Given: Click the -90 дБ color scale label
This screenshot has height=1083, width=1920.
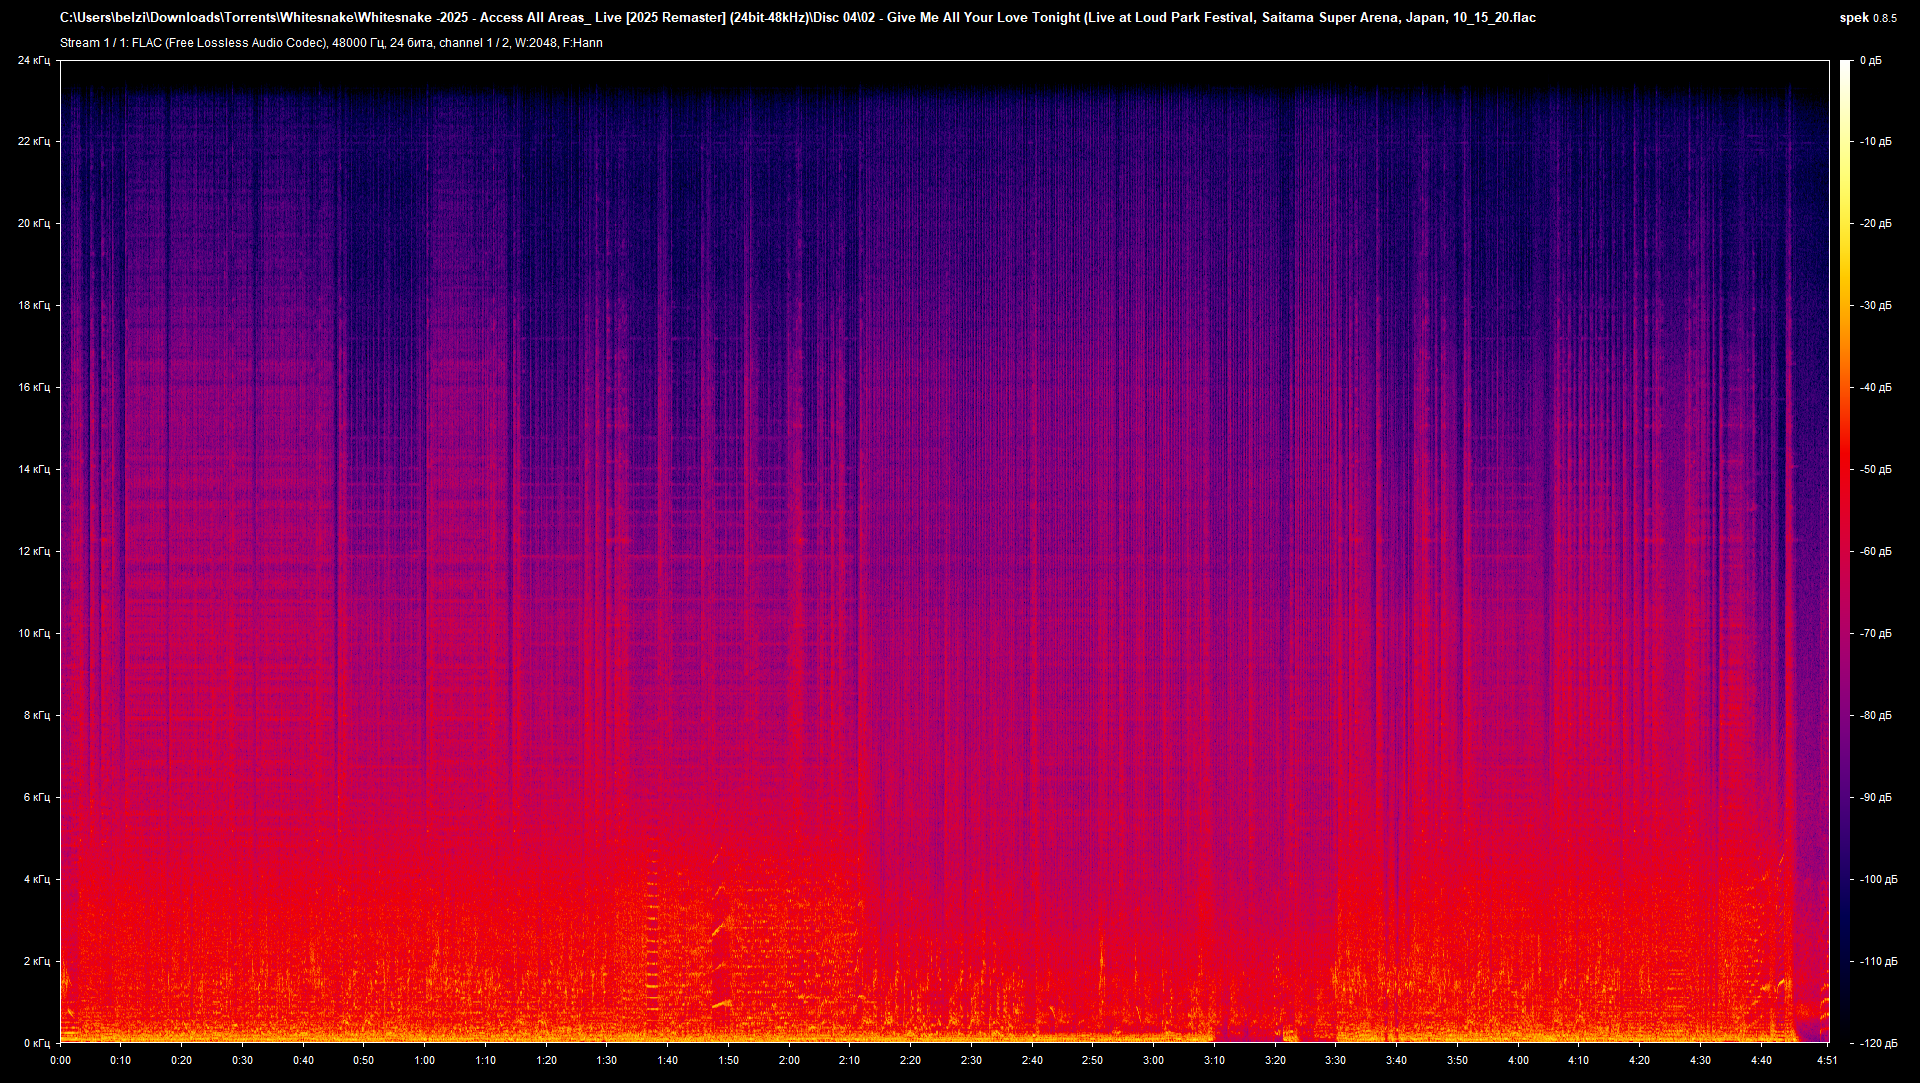Looking at the screenshot, I should [x=1875, y=797].
